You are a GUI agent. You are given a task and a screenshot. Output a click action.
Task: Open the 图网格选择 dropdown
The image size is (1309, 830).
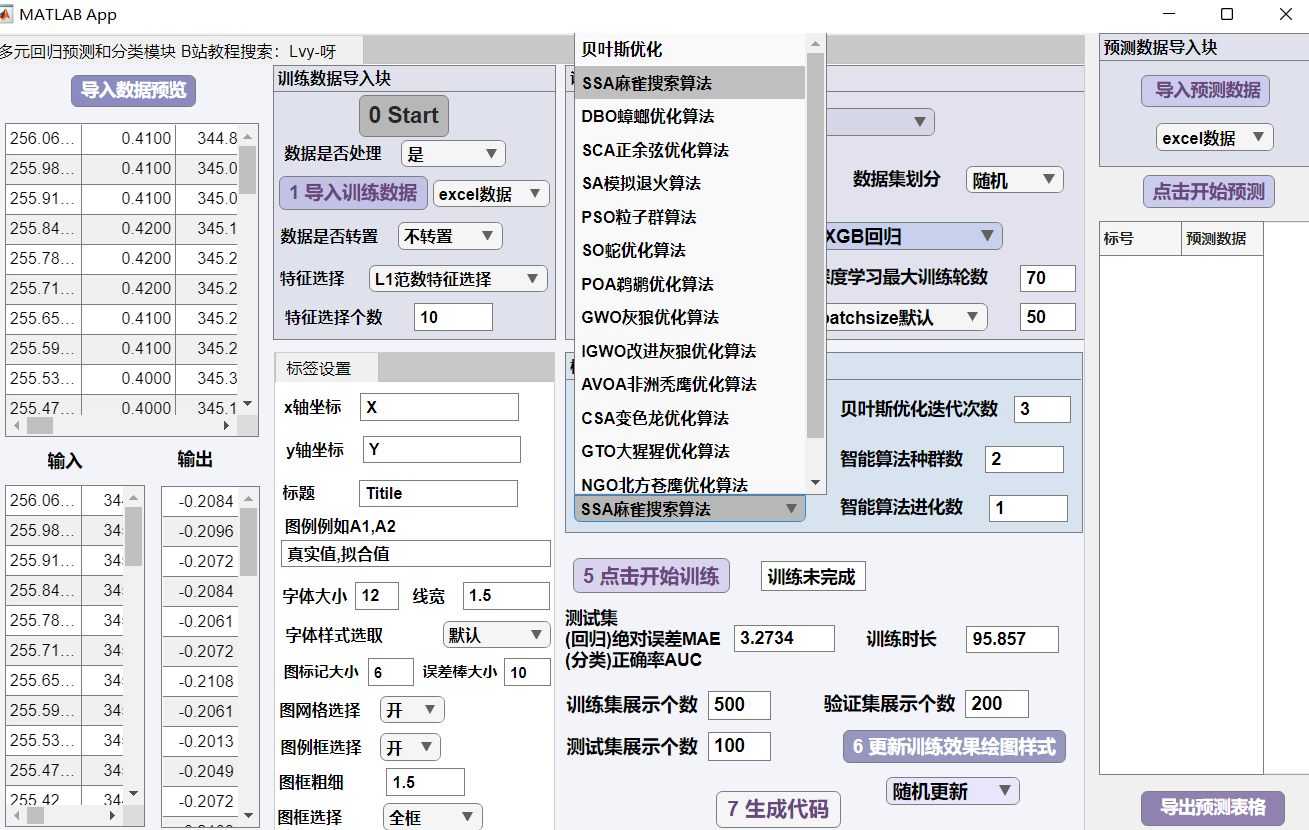click(412, 710)
